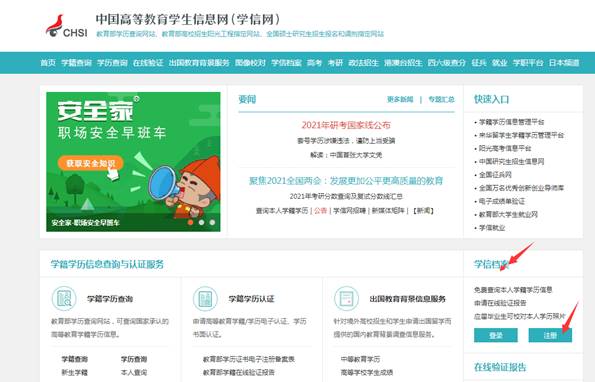Open 高考 in the navigation bar
The width and height of the screenshot is (595, 382).
(314, 63)
